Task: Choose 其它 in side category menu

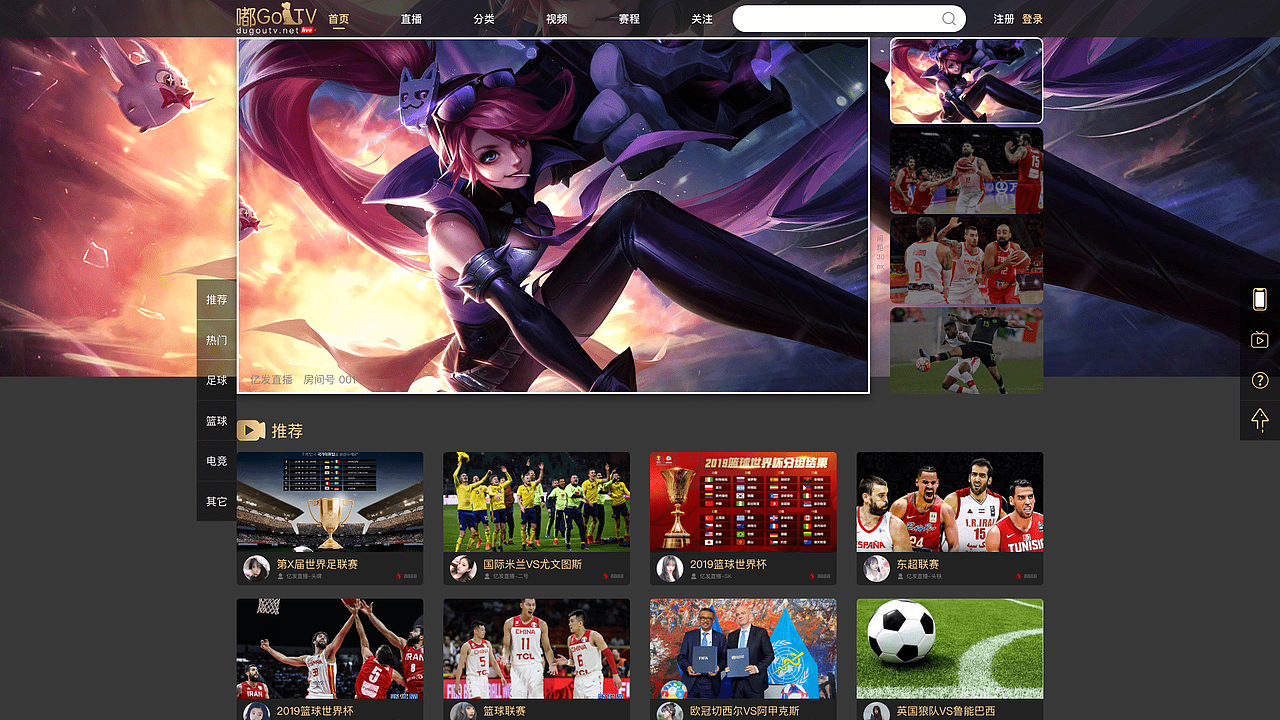Action: coord(217,501)
